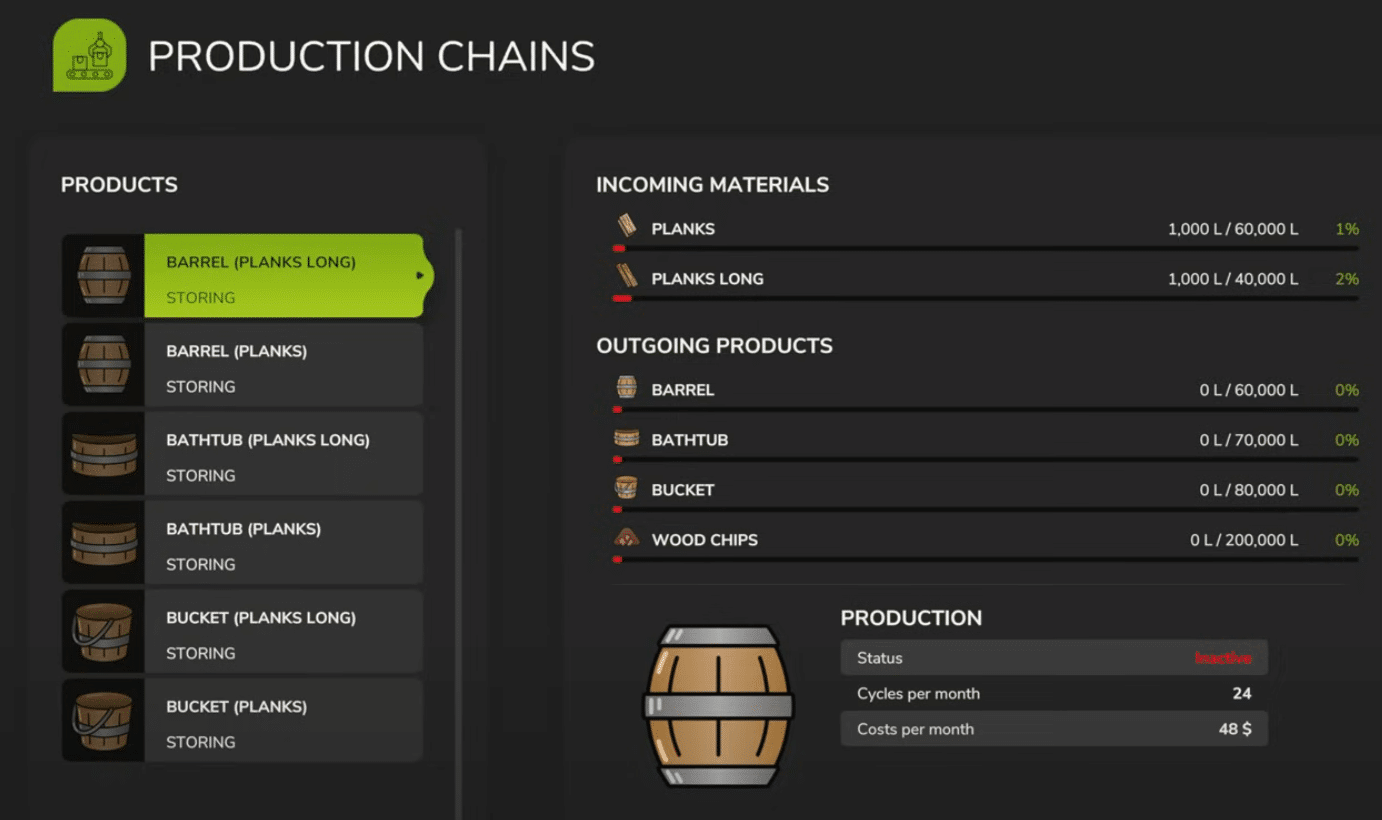Screen dimensions: 1382x820
Task: Choose Bucket (Planks) from products list
Action: point(283,721)
